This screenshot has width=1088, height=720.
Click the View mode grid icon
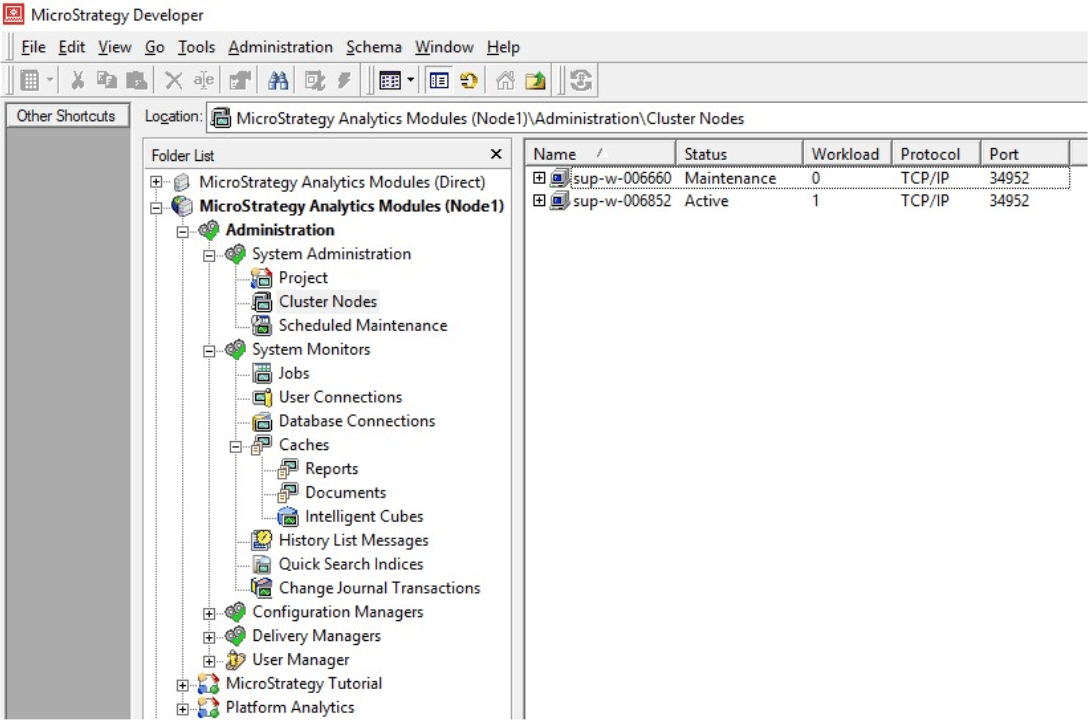tap(390, 80)
